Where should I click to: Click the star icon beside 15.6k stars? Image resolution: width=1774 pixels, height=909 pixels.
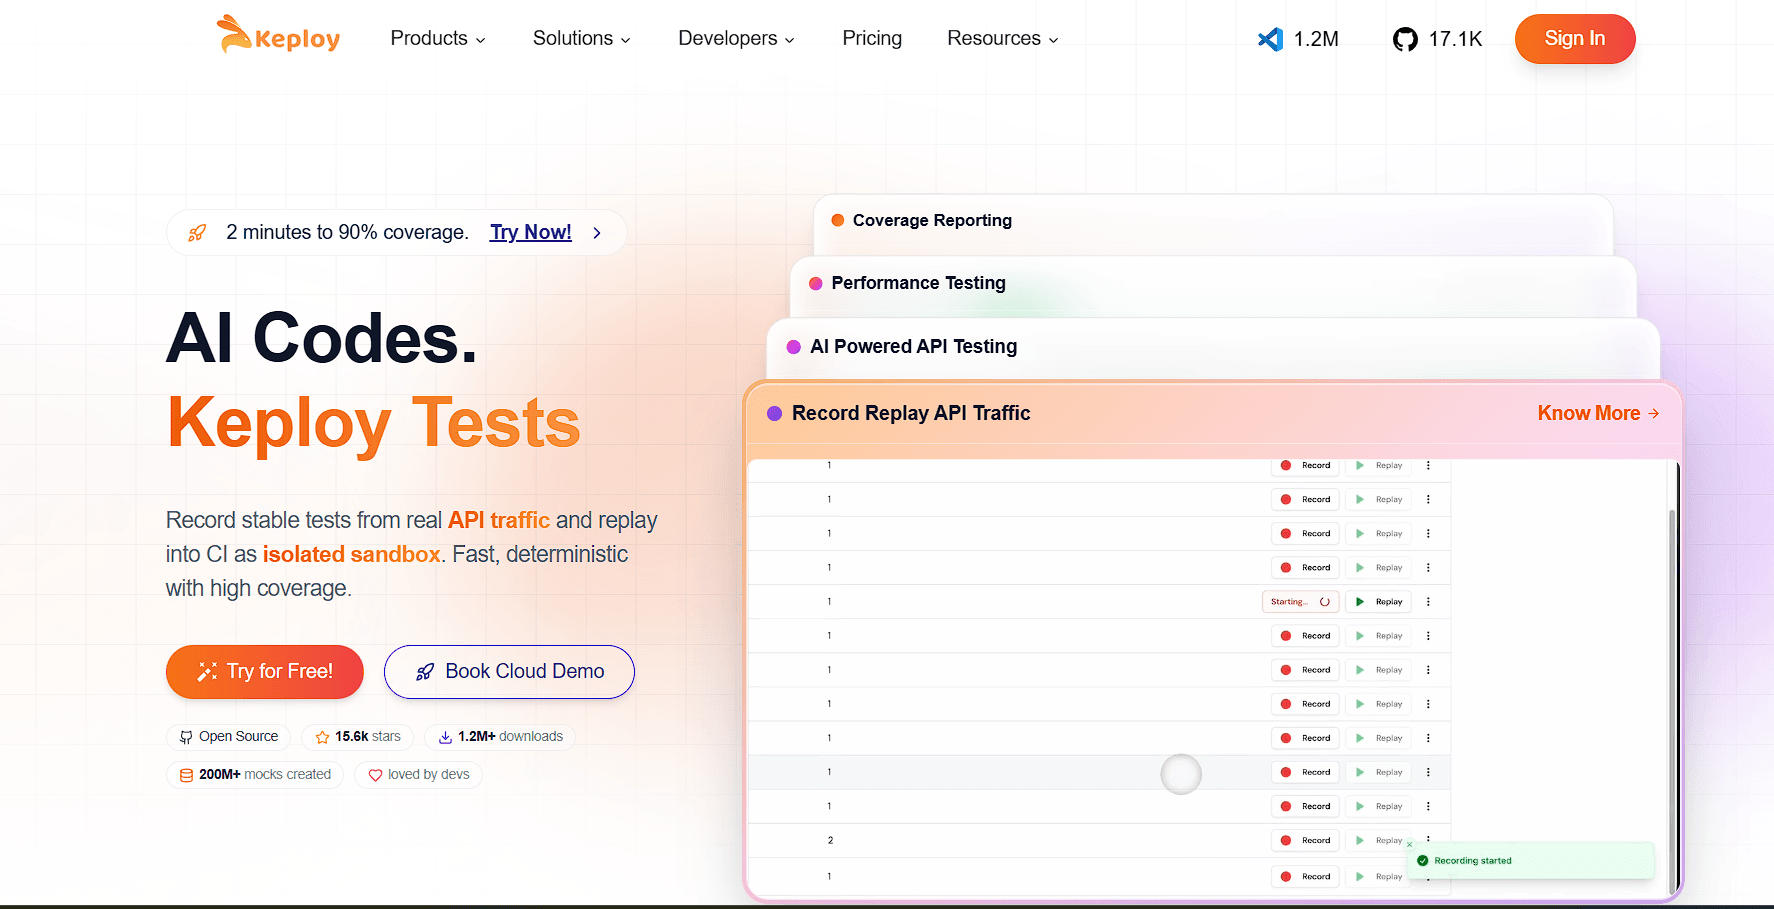coord(322,737)
